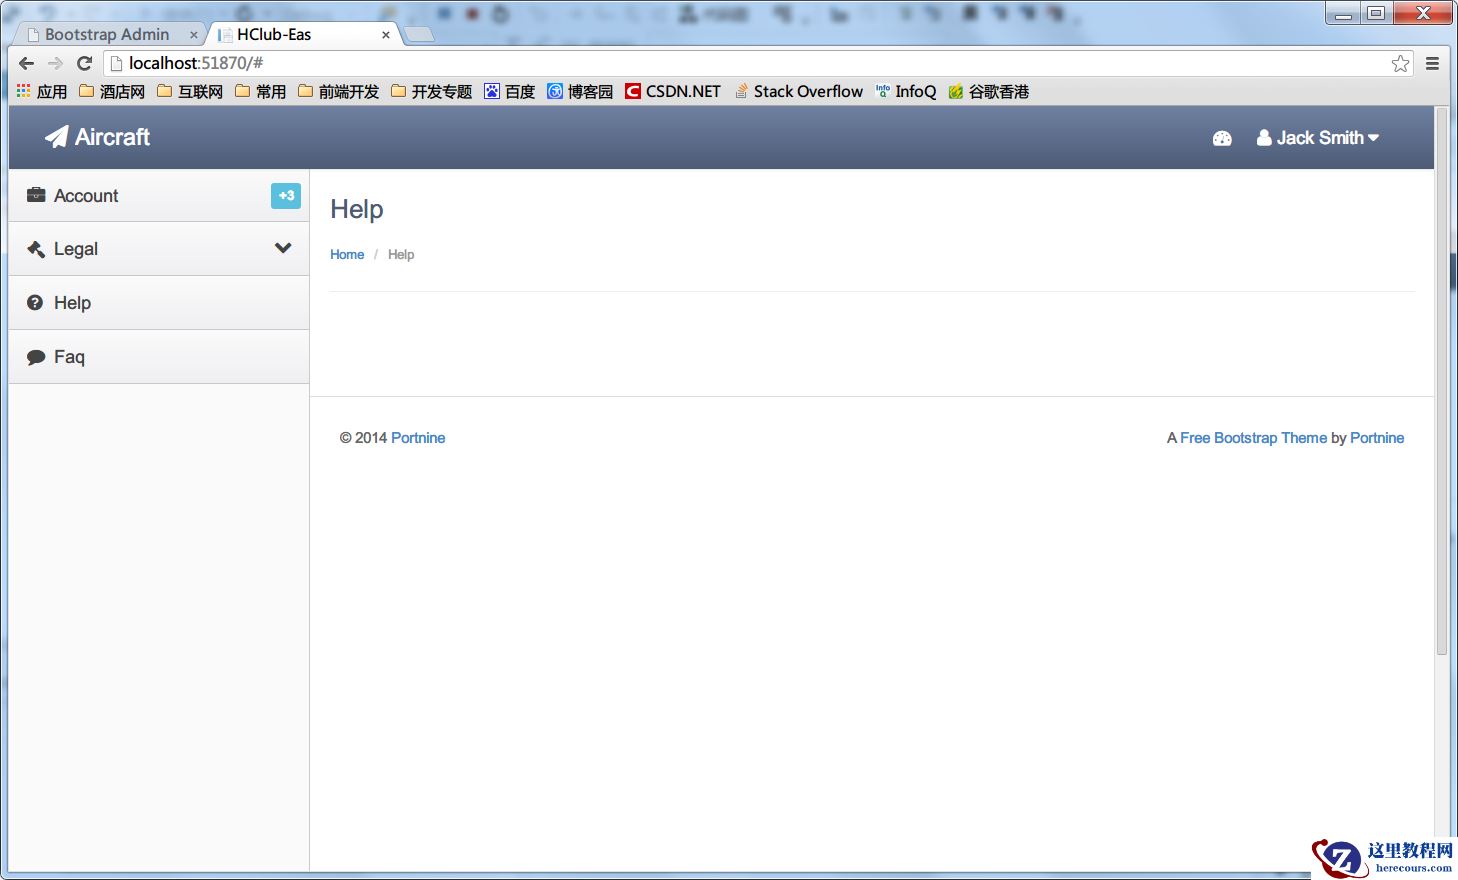
Task: Switch to the Bootstrap Admin browser tab
Action: (105, 33)
